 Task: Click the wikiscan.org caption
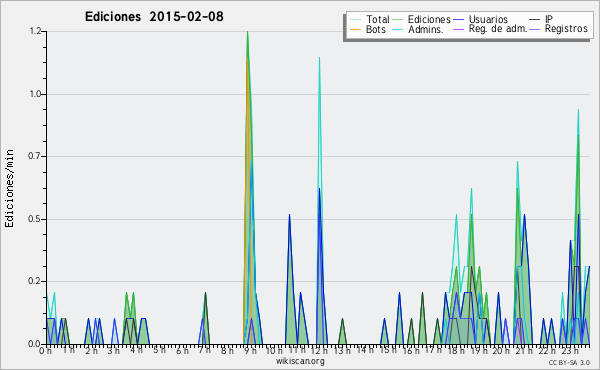300,361
